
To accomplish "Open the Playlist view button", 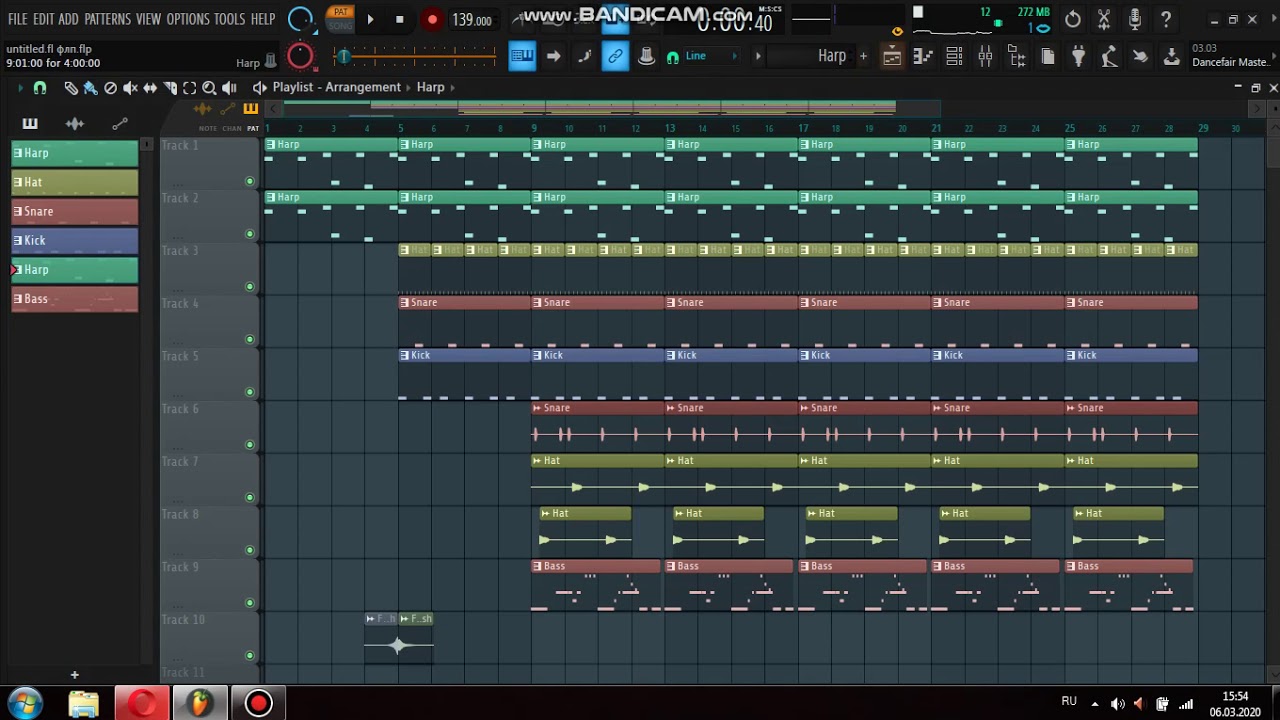I will 892,57.
